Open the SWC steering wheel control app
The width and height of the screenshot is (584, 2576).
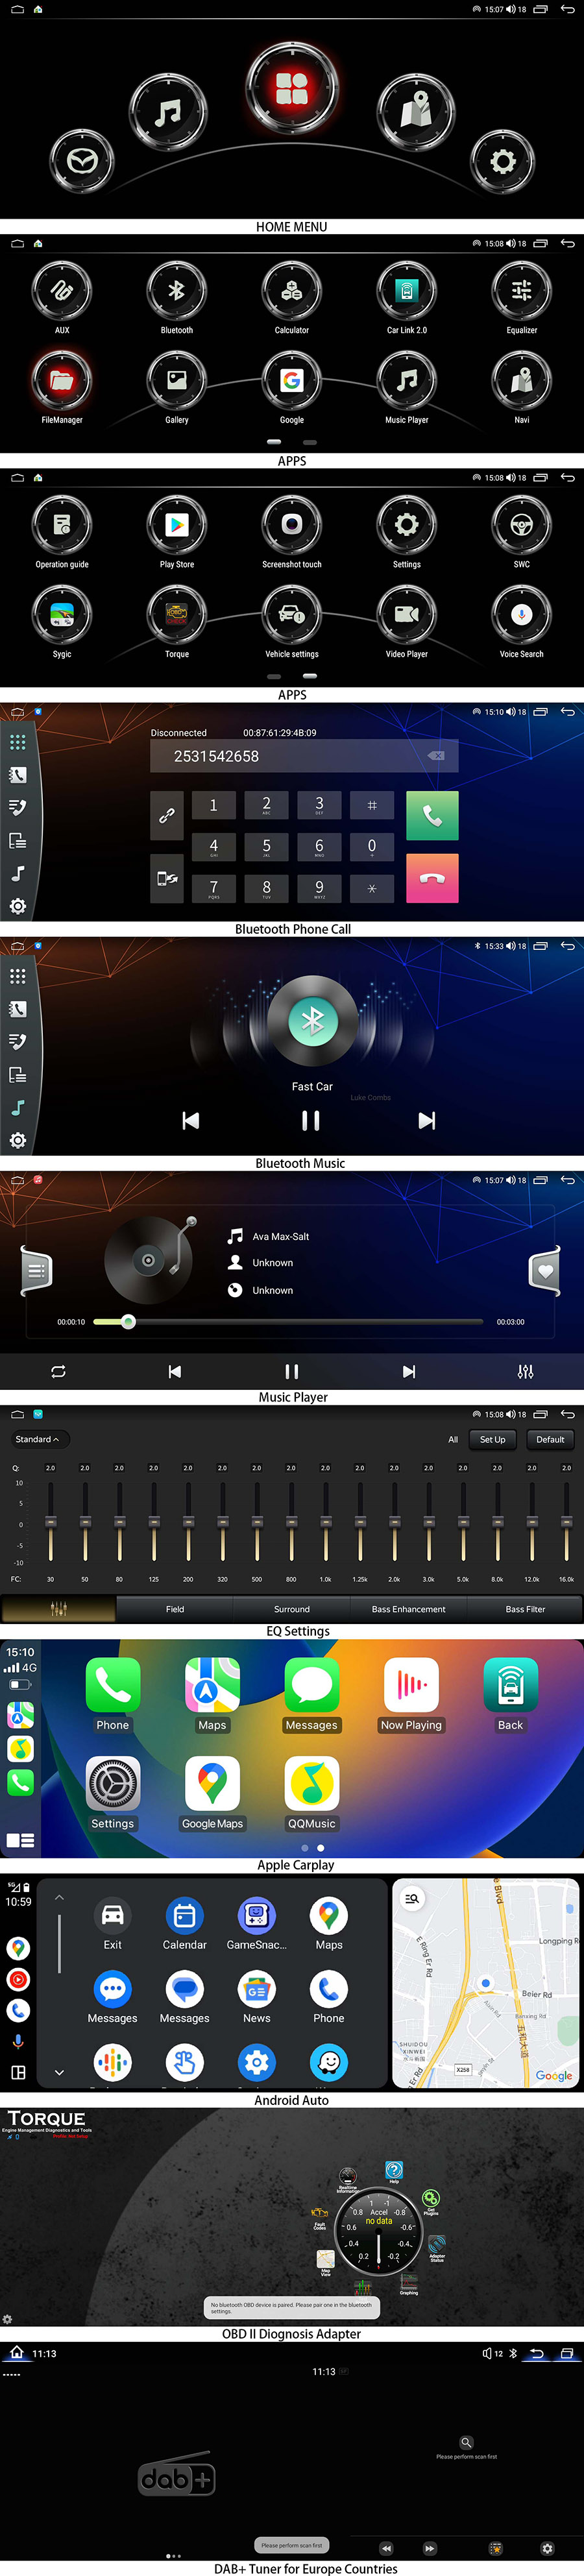click(521, 525)
